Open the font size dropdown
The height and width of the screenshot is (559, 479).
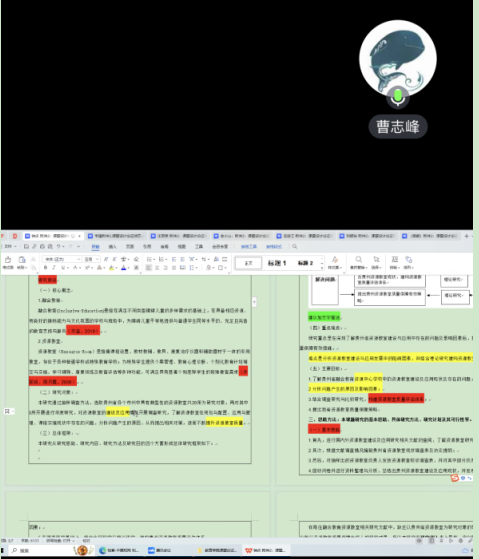pyautogui.click(x=92, y=259)
